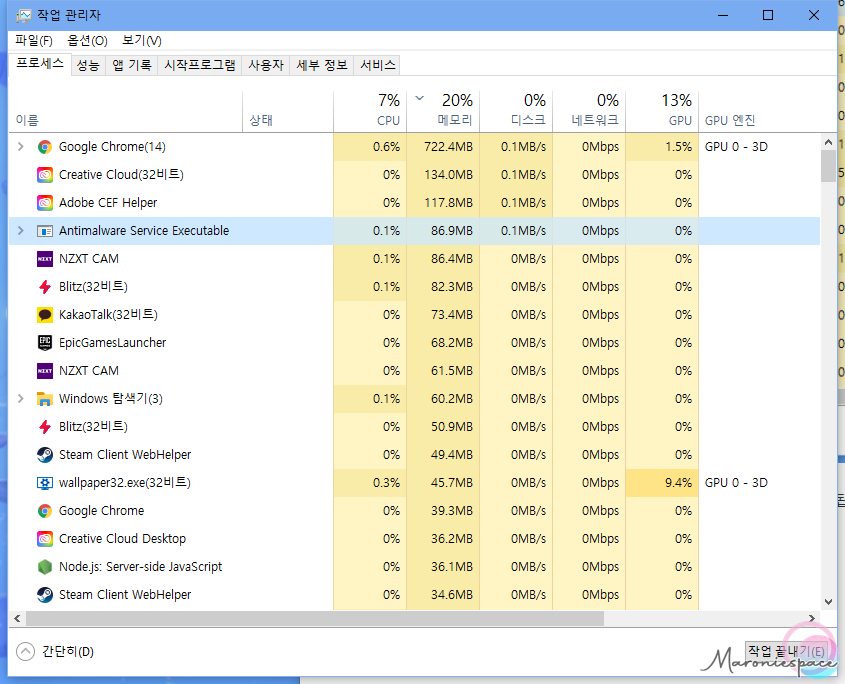Click the 9.4% GPU value for wallpaper32.exe

[x=678, y=483]
